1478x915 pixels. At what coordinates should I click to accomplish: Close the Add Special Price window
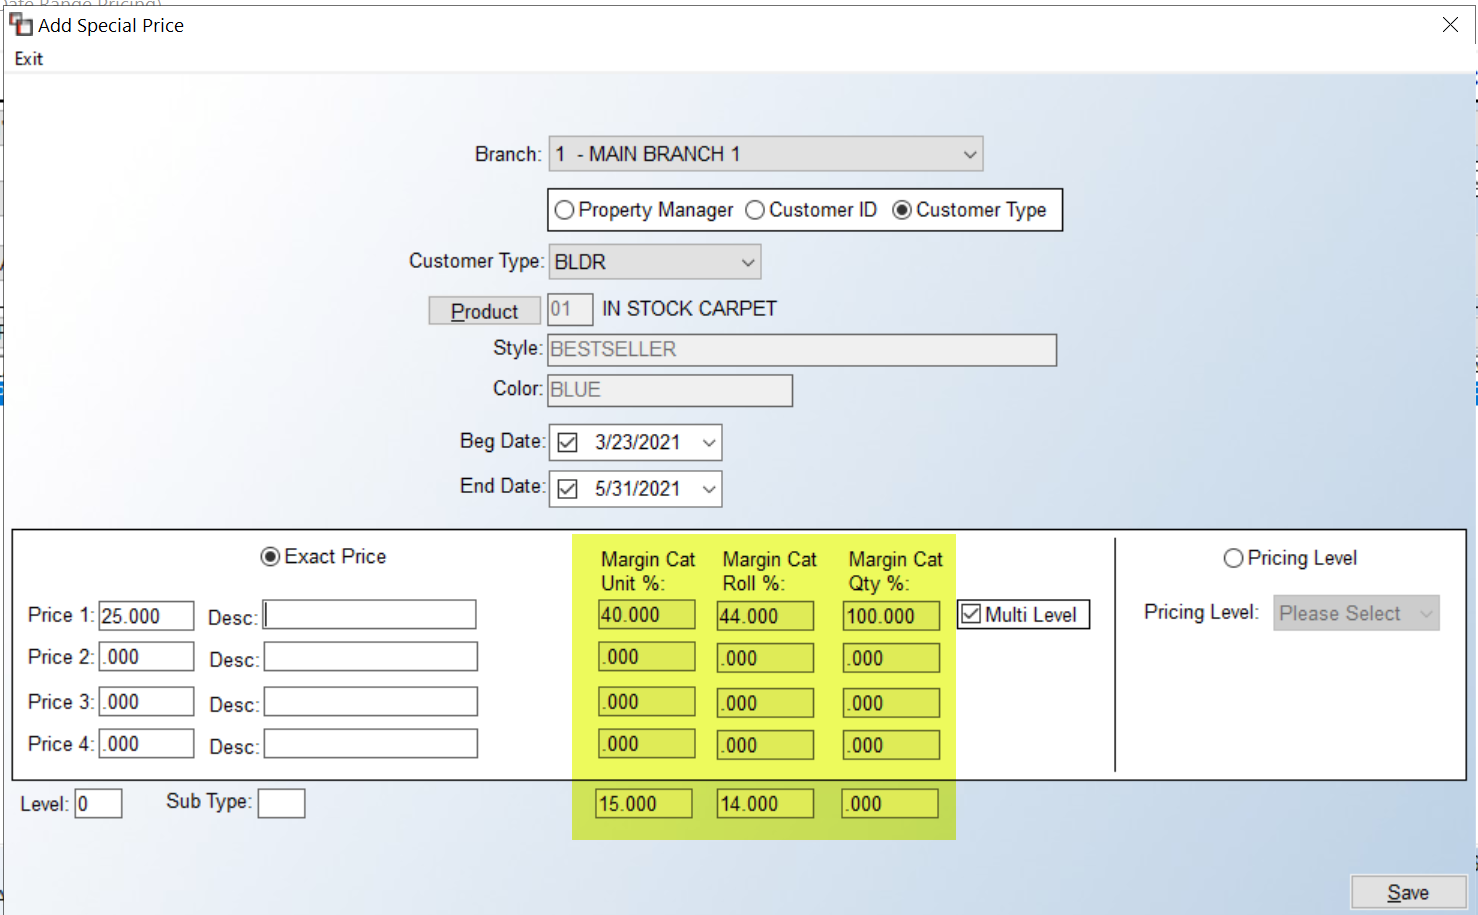point(1450,24)
